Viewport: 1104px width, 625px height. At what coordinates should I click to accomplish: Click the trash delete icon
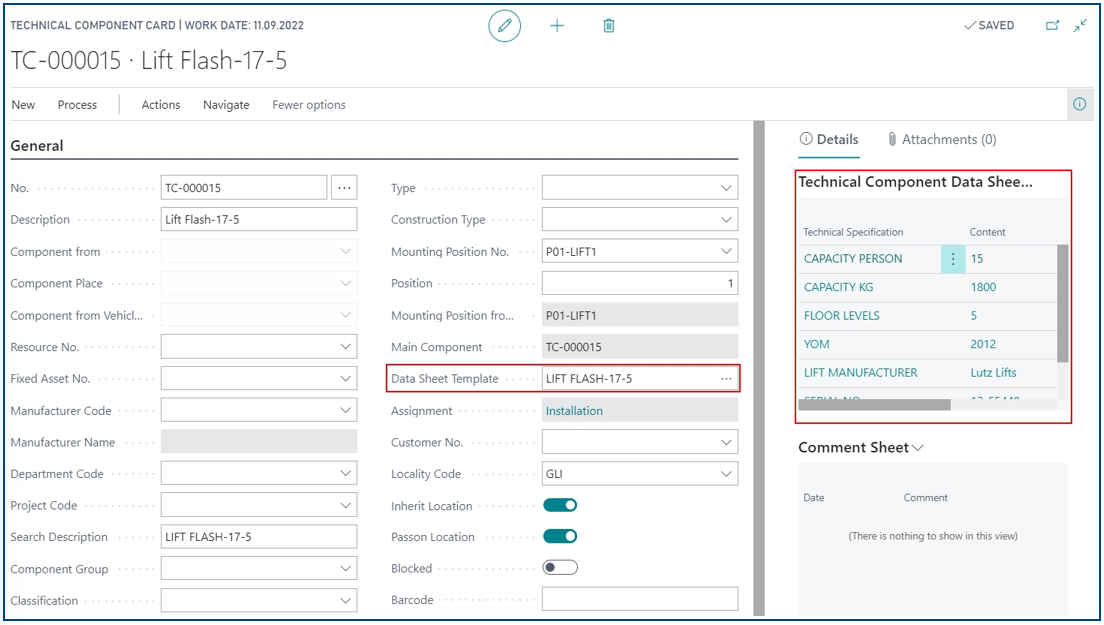point(609,26)
